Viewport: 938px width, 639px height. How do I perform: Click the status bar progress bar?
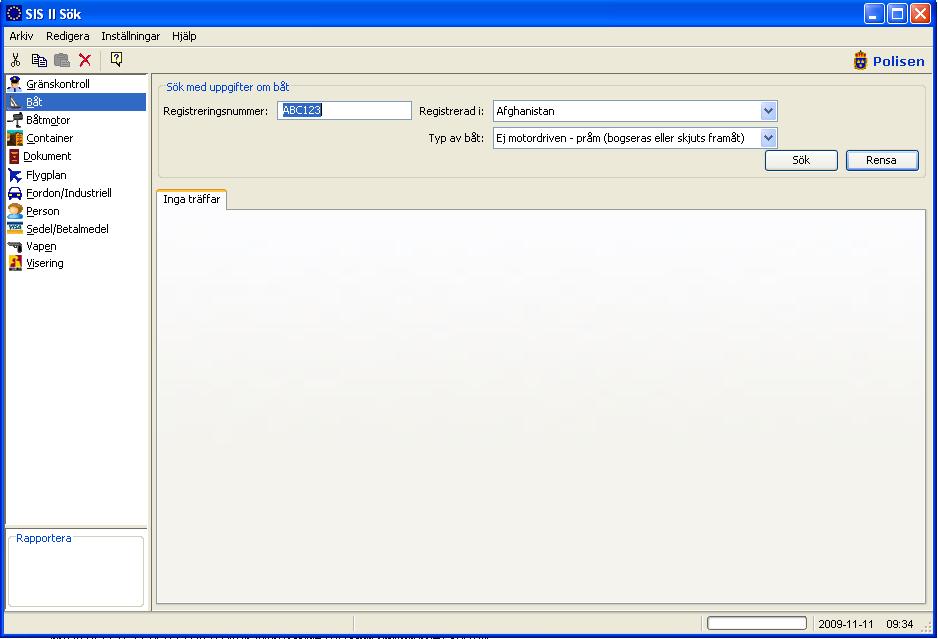click(757, 623)
